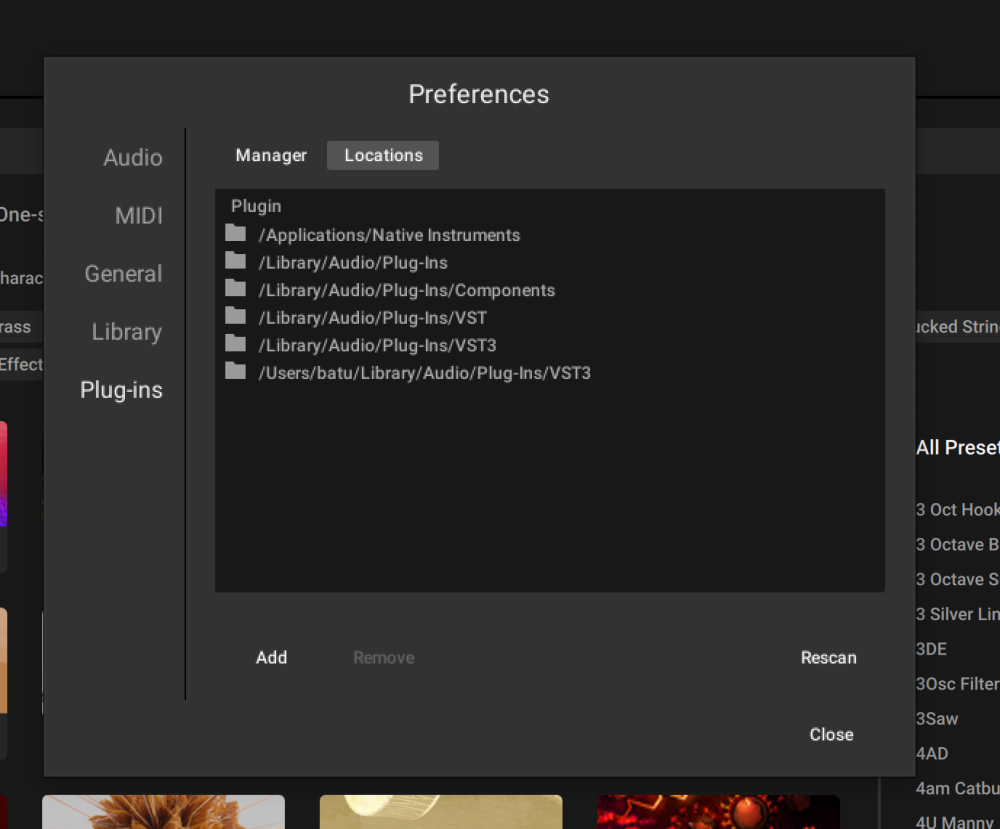Select the 3Saw preset
This screenshot has height=829, width=1000.
tap(937, 719)
